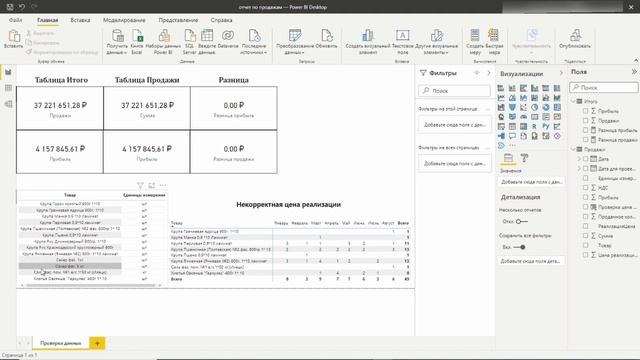Check the НДС field checkbox

pos(586,188)
